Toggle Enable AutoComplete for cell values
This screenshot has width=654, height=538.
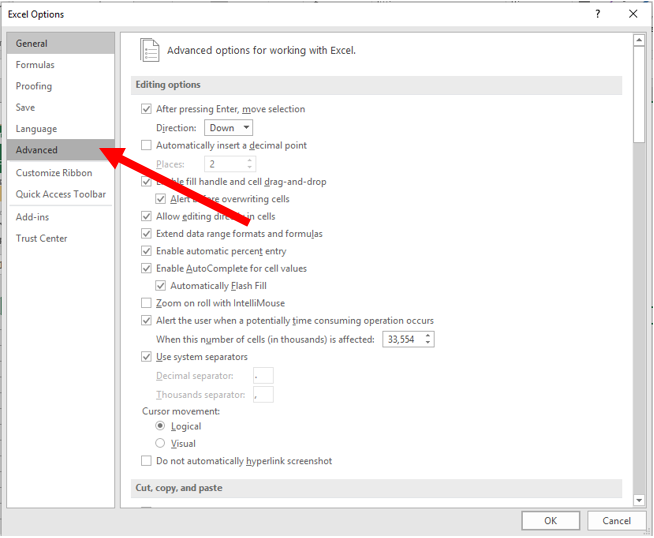click(146, 268)
